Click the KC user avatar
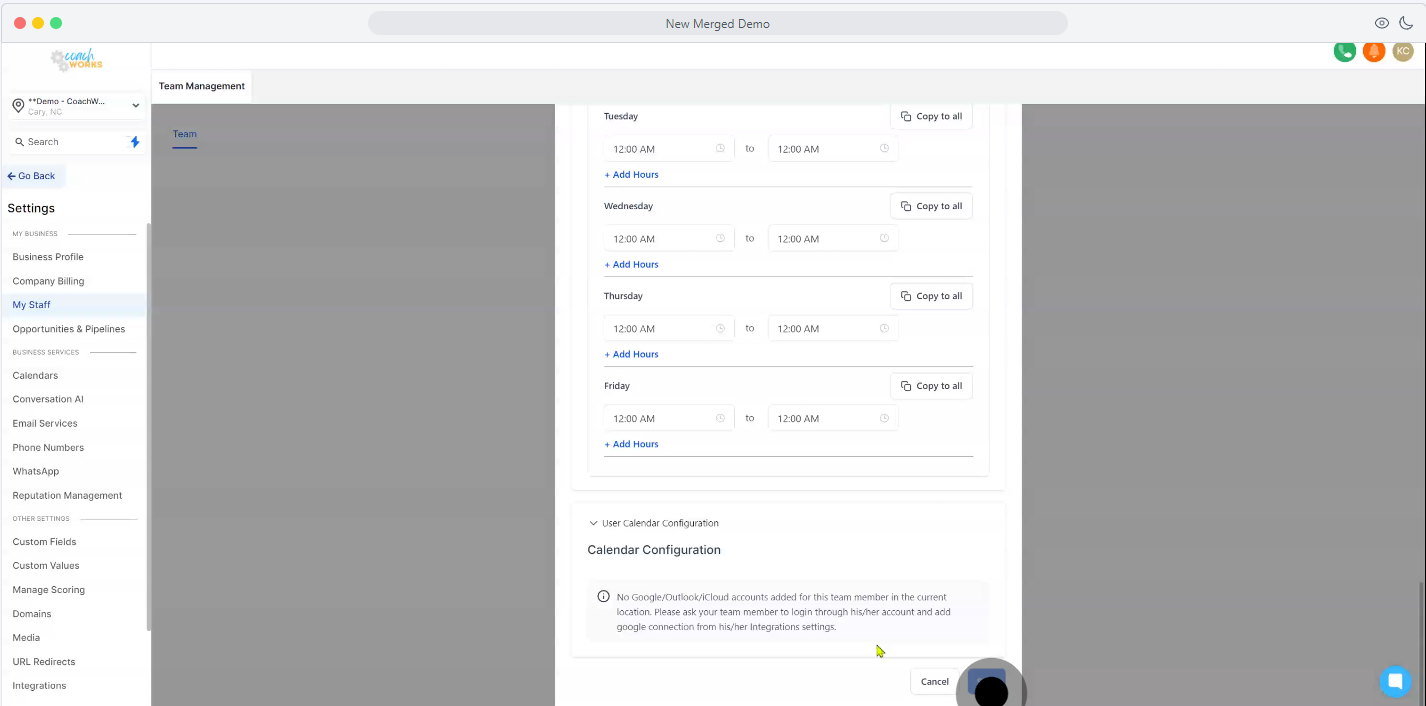Viewport: 1426px width, 706px height. pyautogui.click(x=1403, y=51)
